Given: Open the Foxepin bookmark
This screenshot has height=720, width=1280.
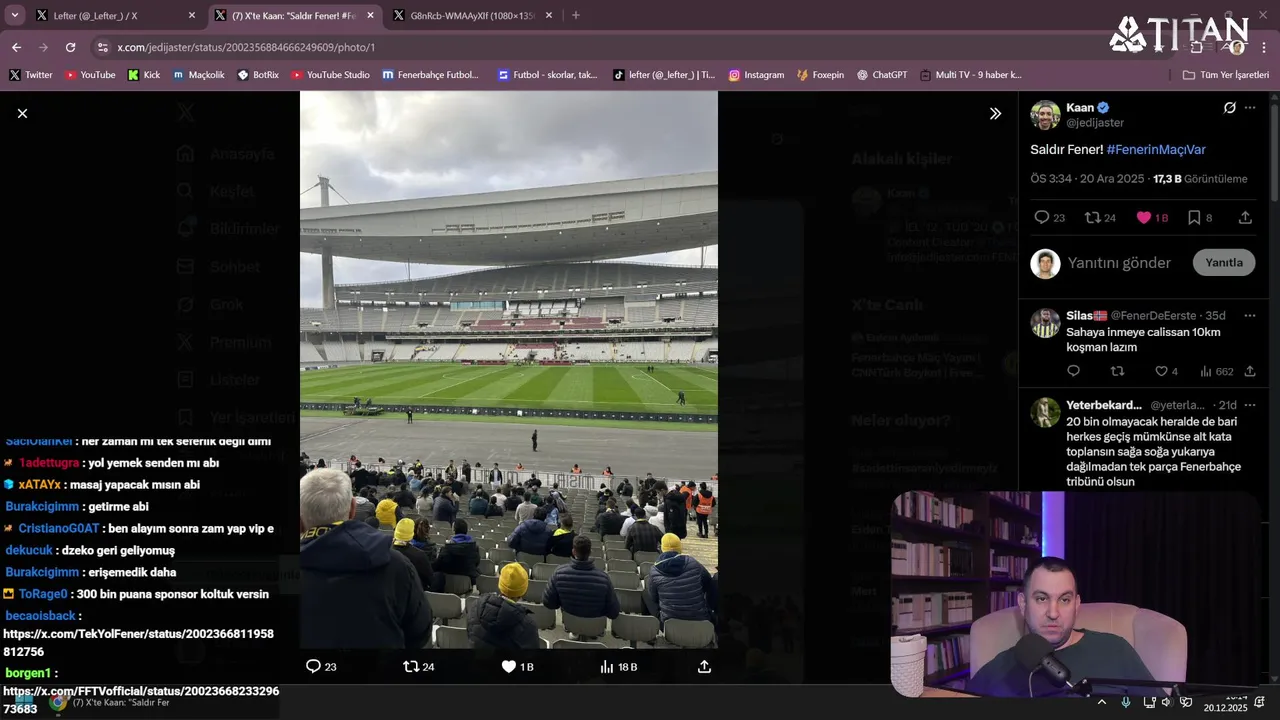Looking at the screenshot, I should (x=820, y=75).
